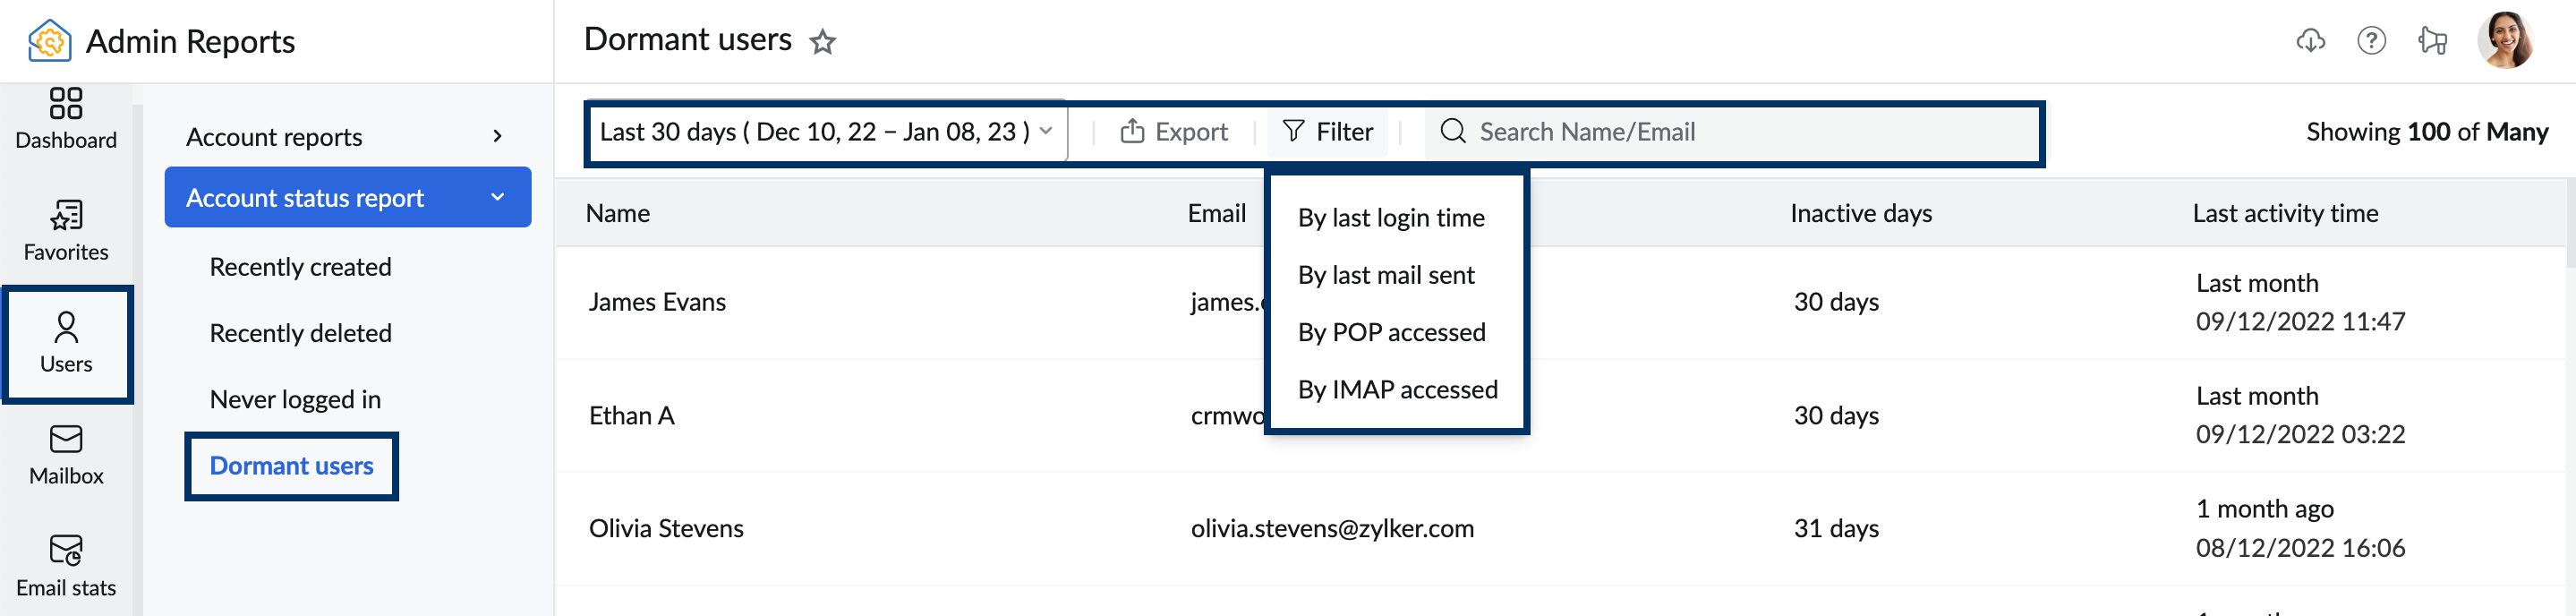Select the Users sidebar icon
2576x616 pixels.
66,327
